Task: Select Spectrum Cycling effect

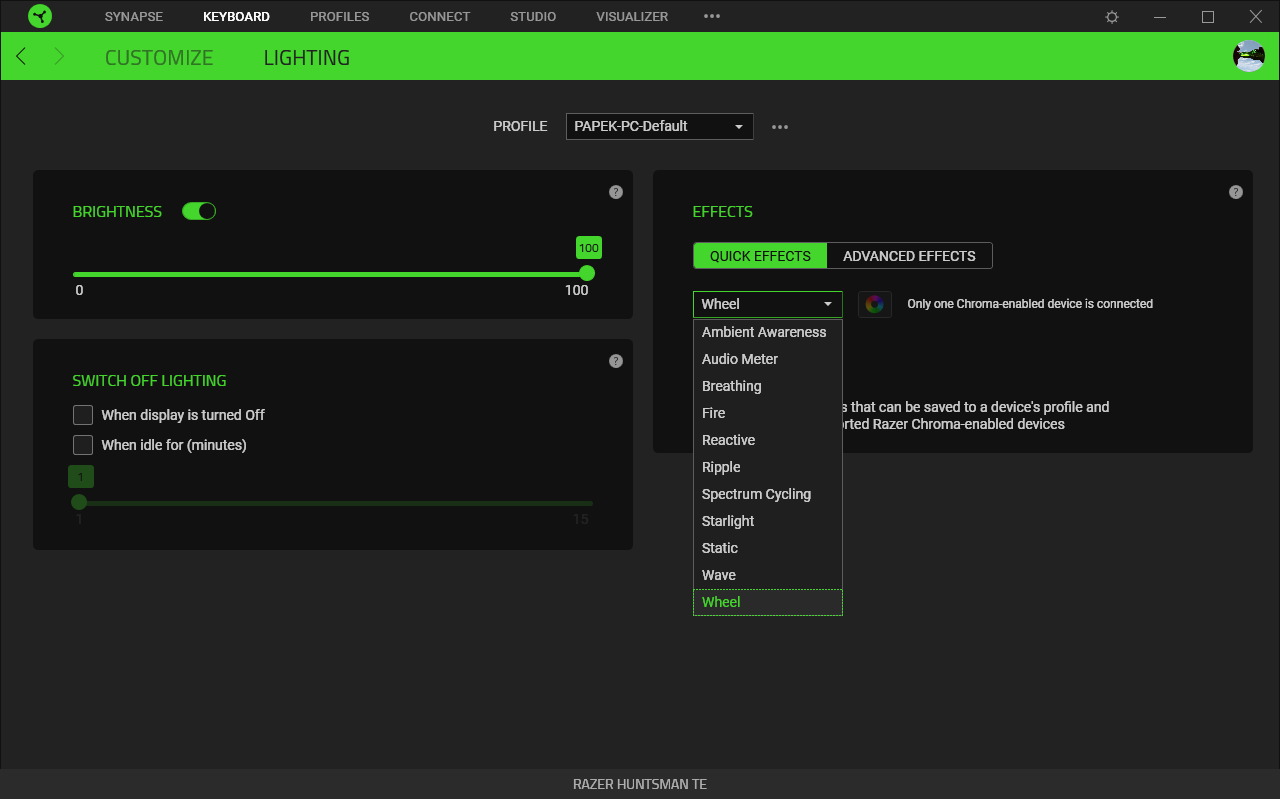Action: 768,494
